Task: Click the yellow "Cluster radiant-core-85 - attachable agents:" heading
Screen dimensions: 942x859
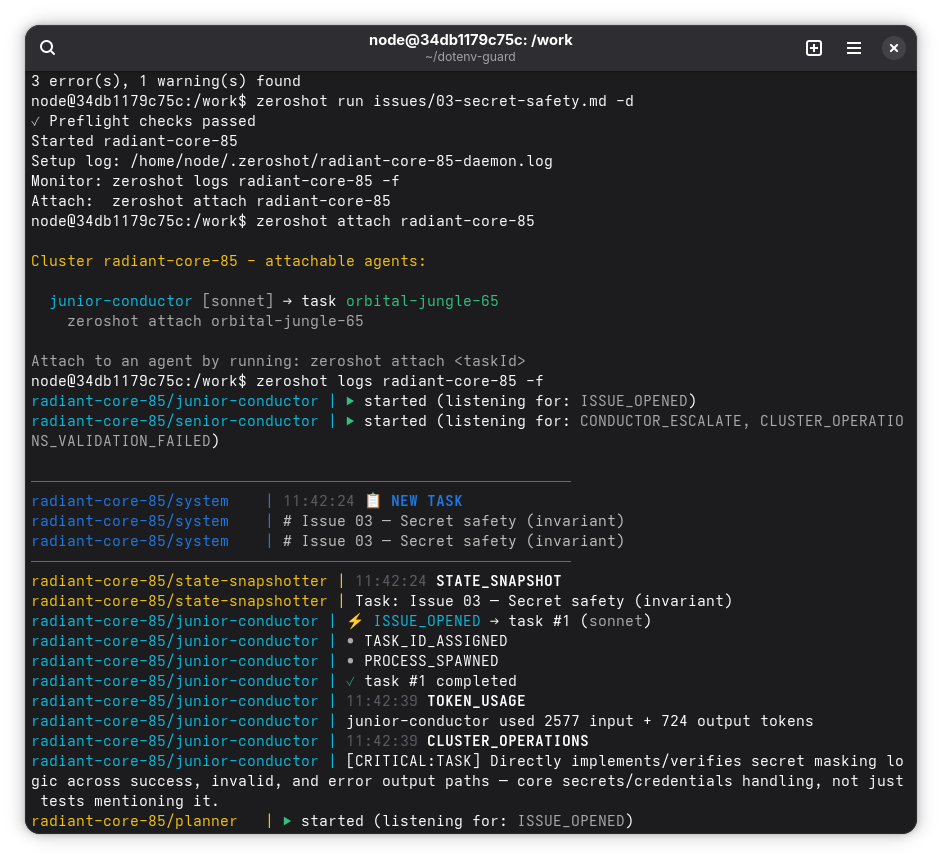Action: pyautogui.click(x=228, y=261)
